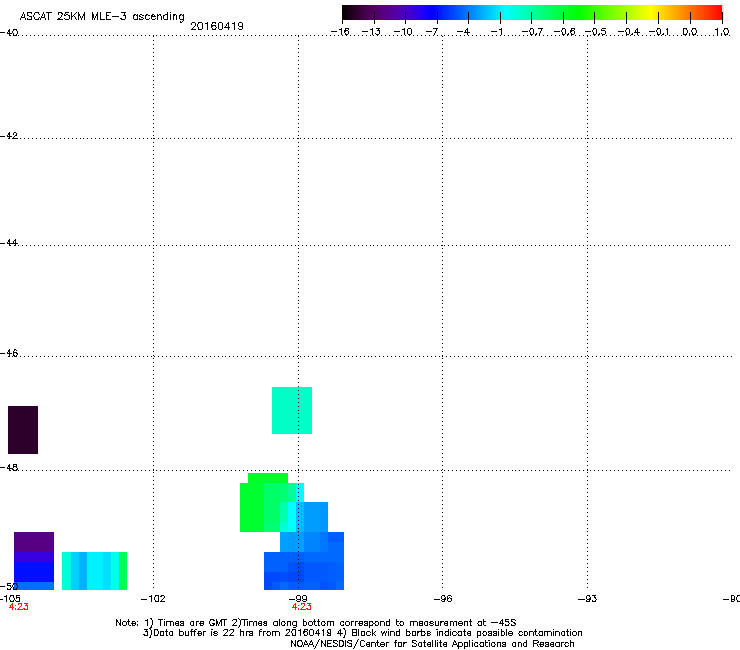Click the large blue data patch near -99, -50

(304, 571)
